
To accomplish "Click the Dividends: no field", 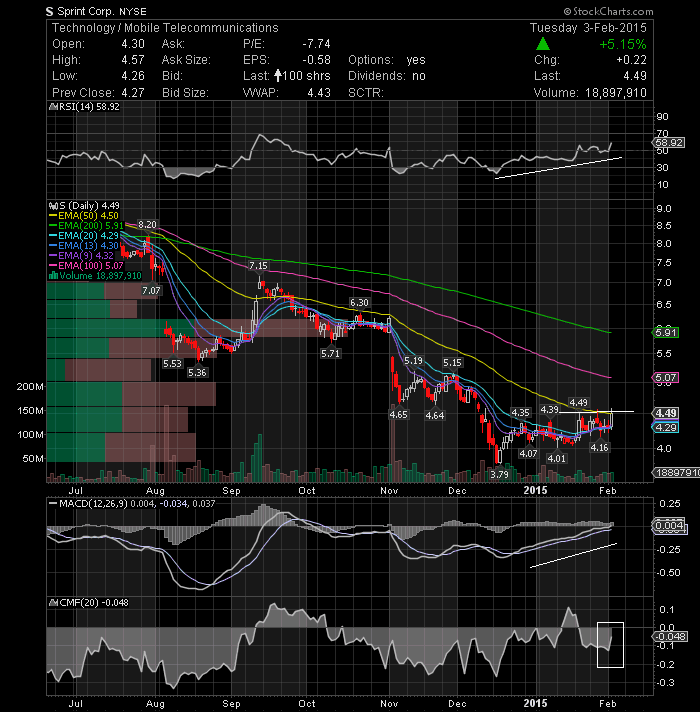I will 387,76.
